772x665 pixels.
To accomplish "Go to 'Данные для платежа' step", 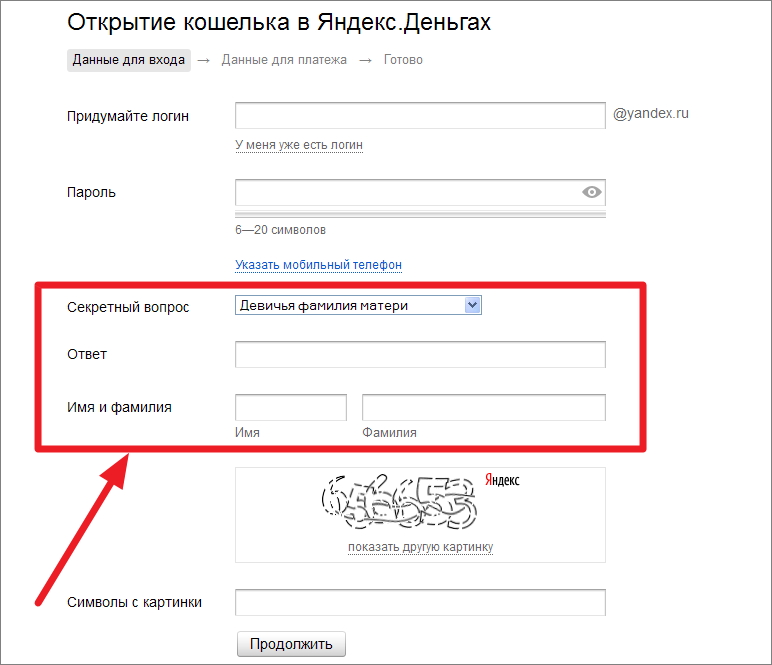I will [x=284, y=60].
